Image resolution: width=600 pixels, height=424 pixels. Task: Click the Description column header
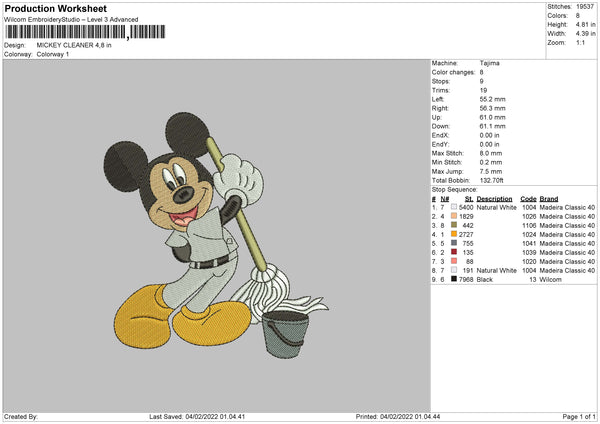(494, 199)
